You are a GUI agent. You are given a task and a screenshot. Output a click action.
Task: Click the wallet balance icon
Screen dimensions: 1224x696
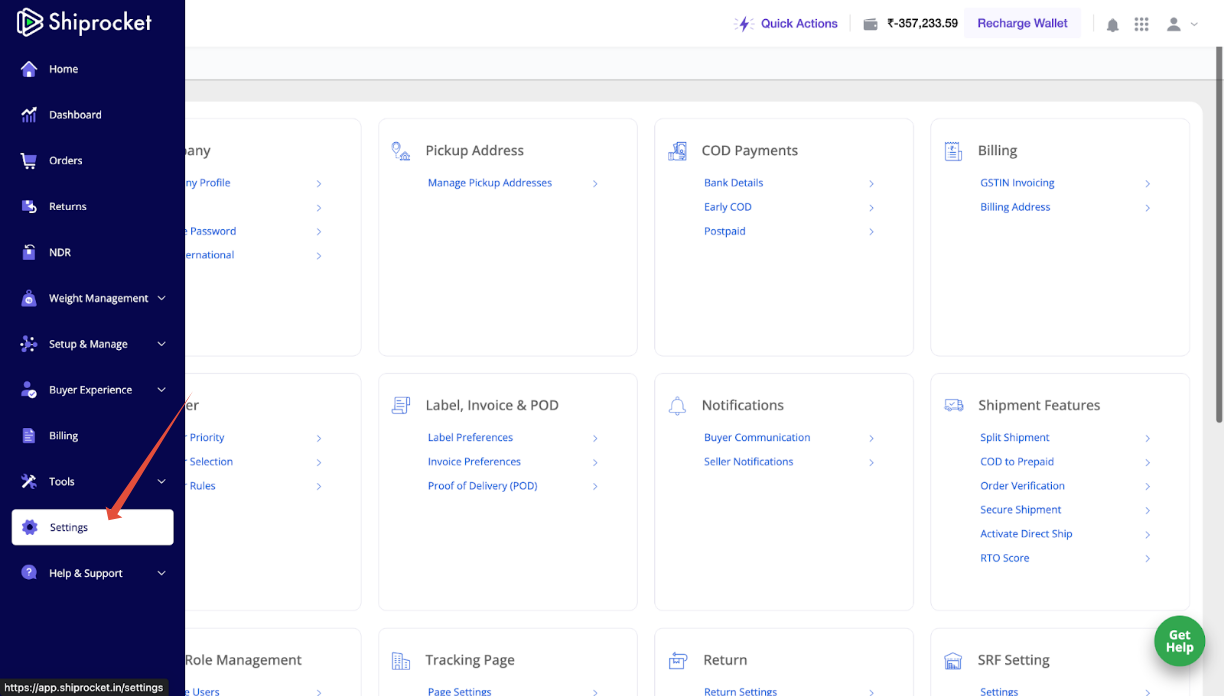pos(870,24)
